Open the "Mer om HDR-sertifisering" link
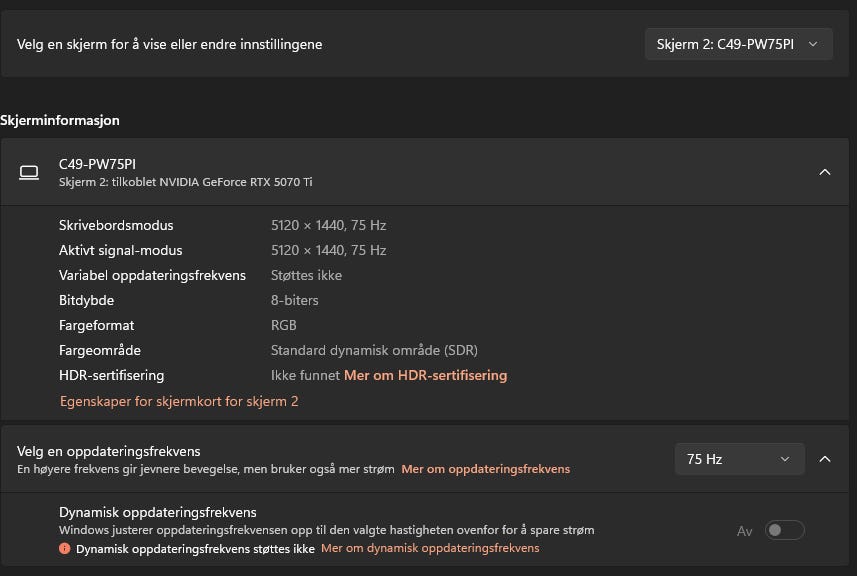This screenshot has height=576, width=857. click(425, 375)
